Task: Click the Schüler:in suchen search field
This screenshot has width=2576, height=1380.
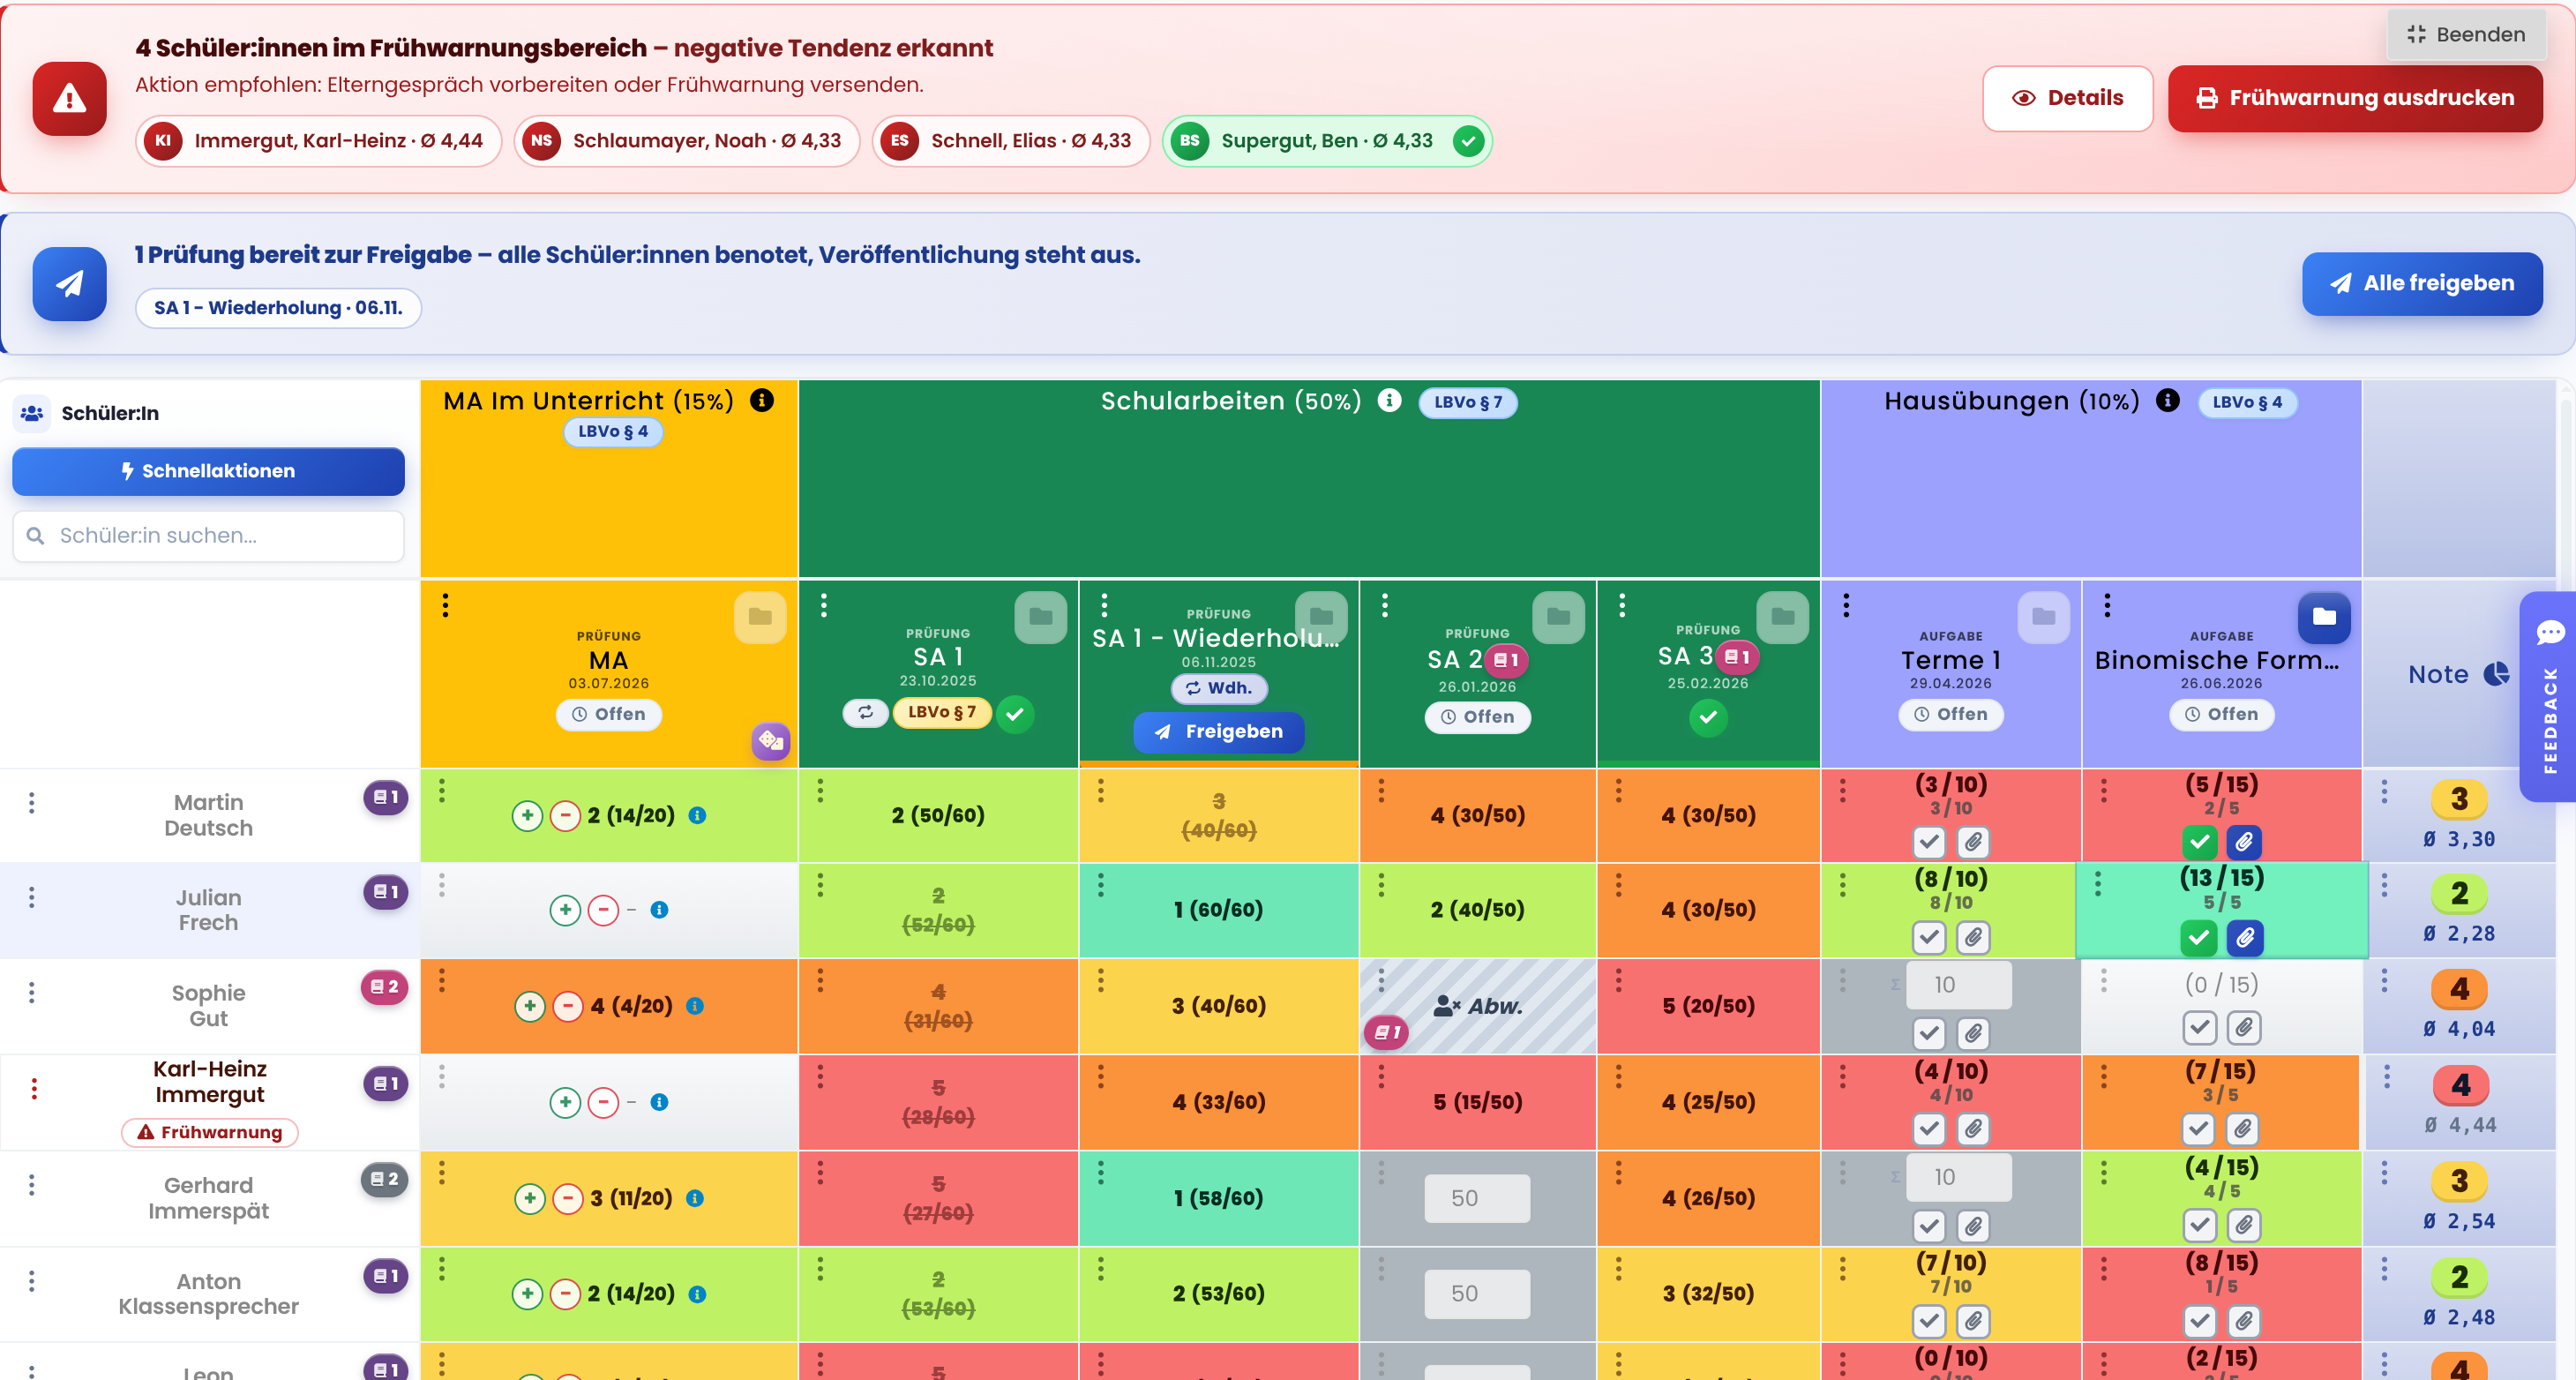Action: click(x=208, y=536)
